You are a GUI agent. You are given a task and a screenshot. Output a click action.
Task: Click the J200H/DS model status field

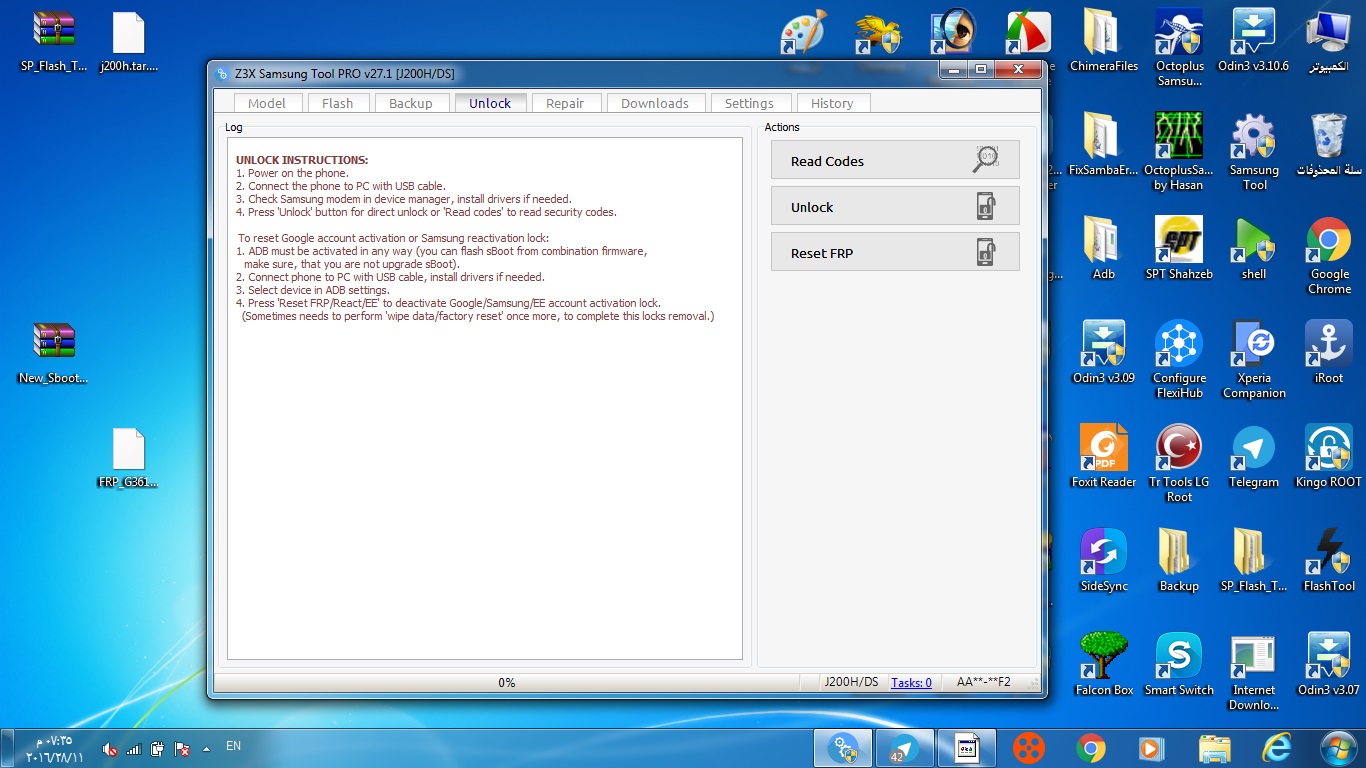(x=851, y=682)
